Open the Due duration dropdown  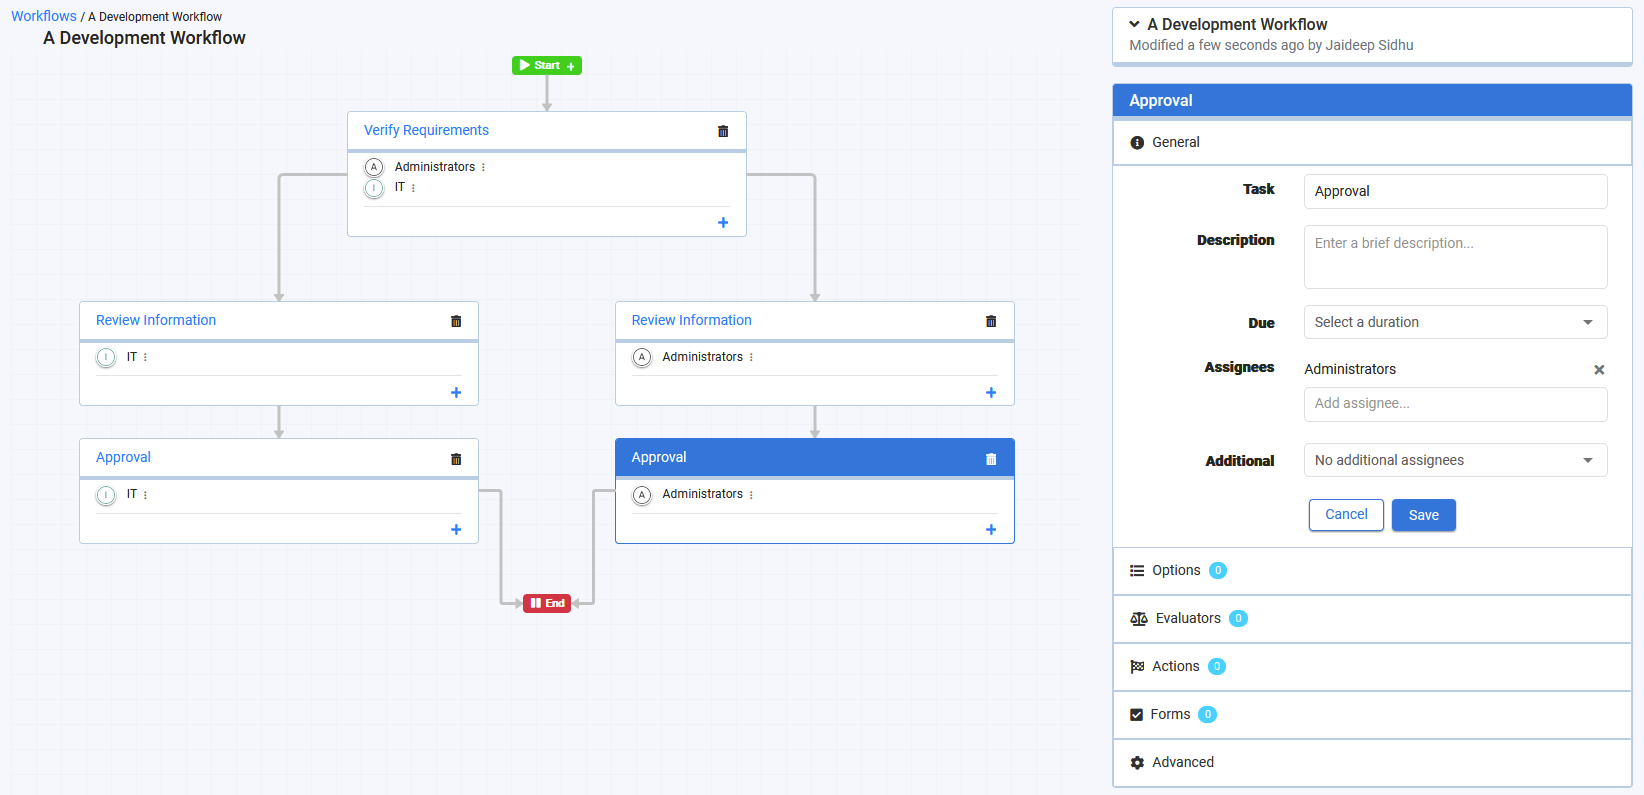click(1455, 322)
